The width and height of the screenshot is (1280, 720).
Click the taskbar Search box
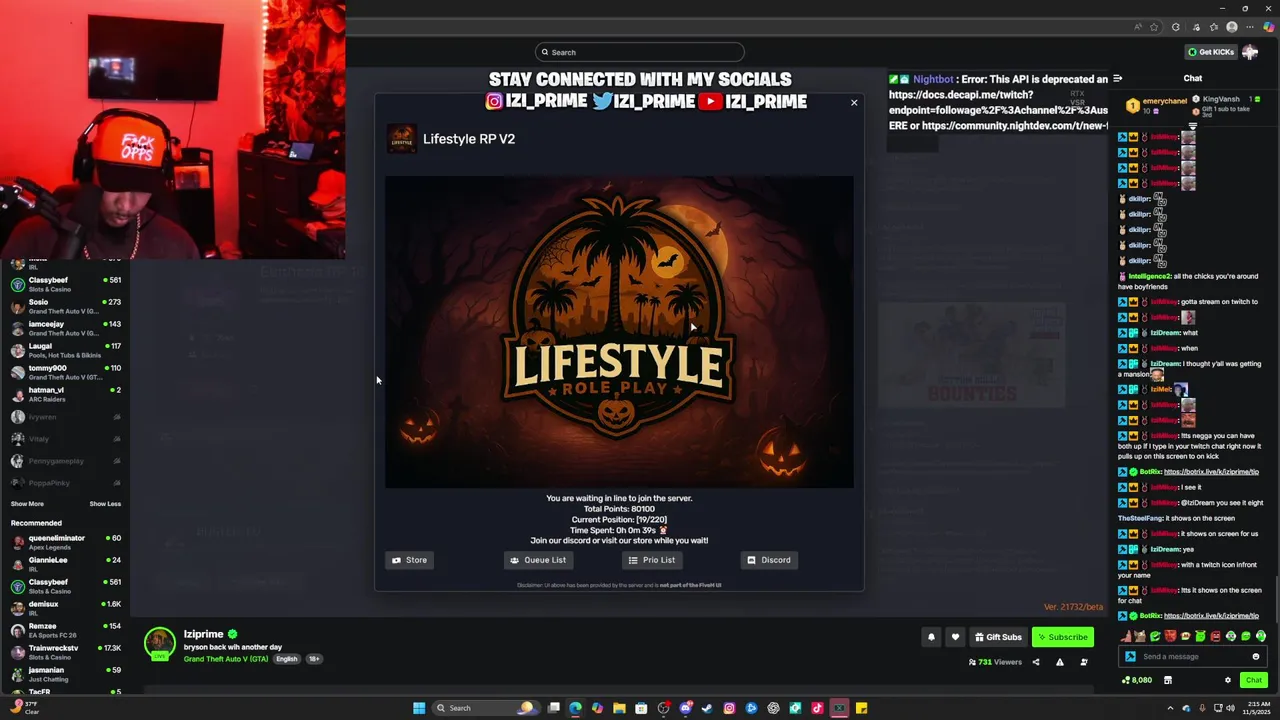pyautogui.click(x=486, y=708)
